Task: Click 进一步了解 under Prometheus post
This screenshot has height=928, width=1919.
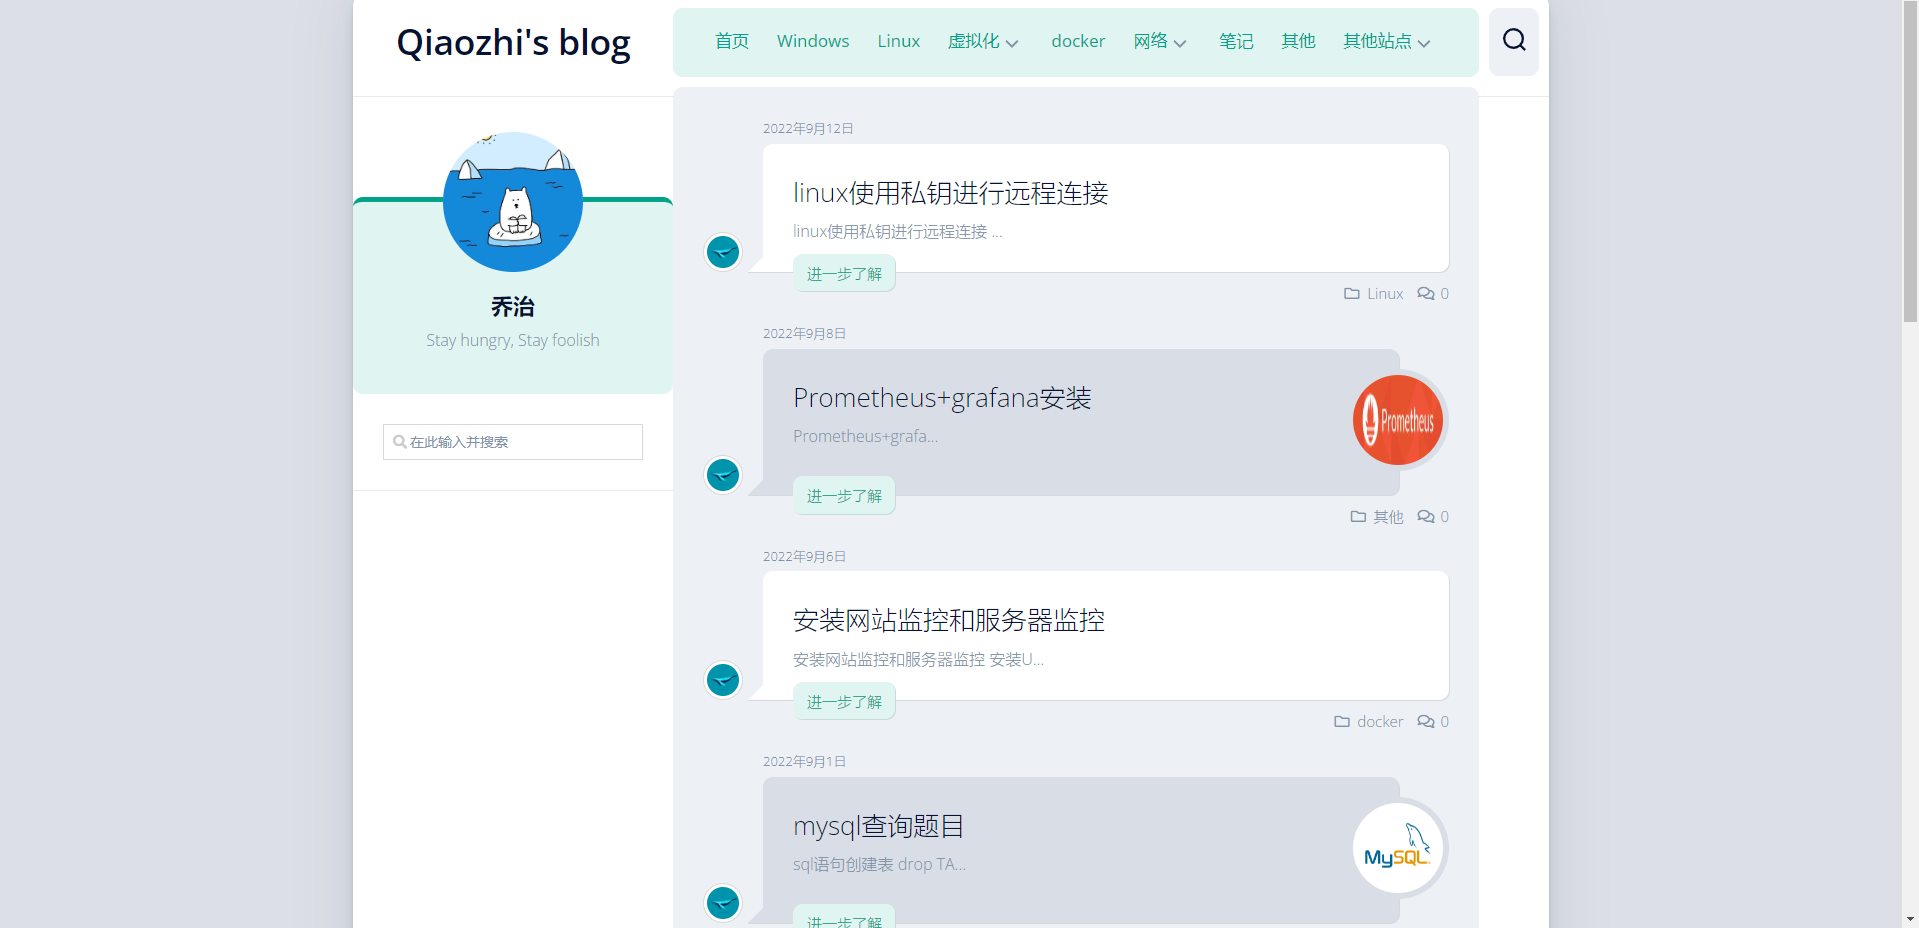Action: [844, 496]
